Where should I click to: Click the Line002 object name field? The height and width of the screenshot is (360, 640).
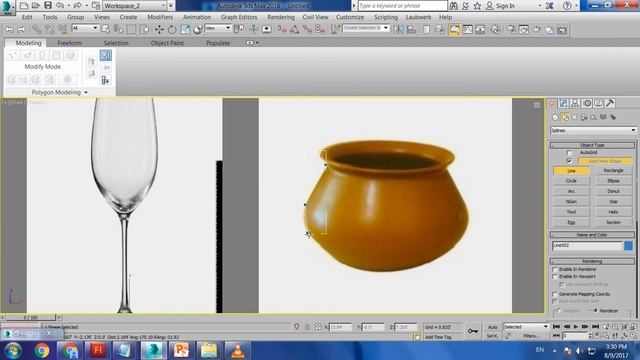pyautogui.click(x=587, y=246)
